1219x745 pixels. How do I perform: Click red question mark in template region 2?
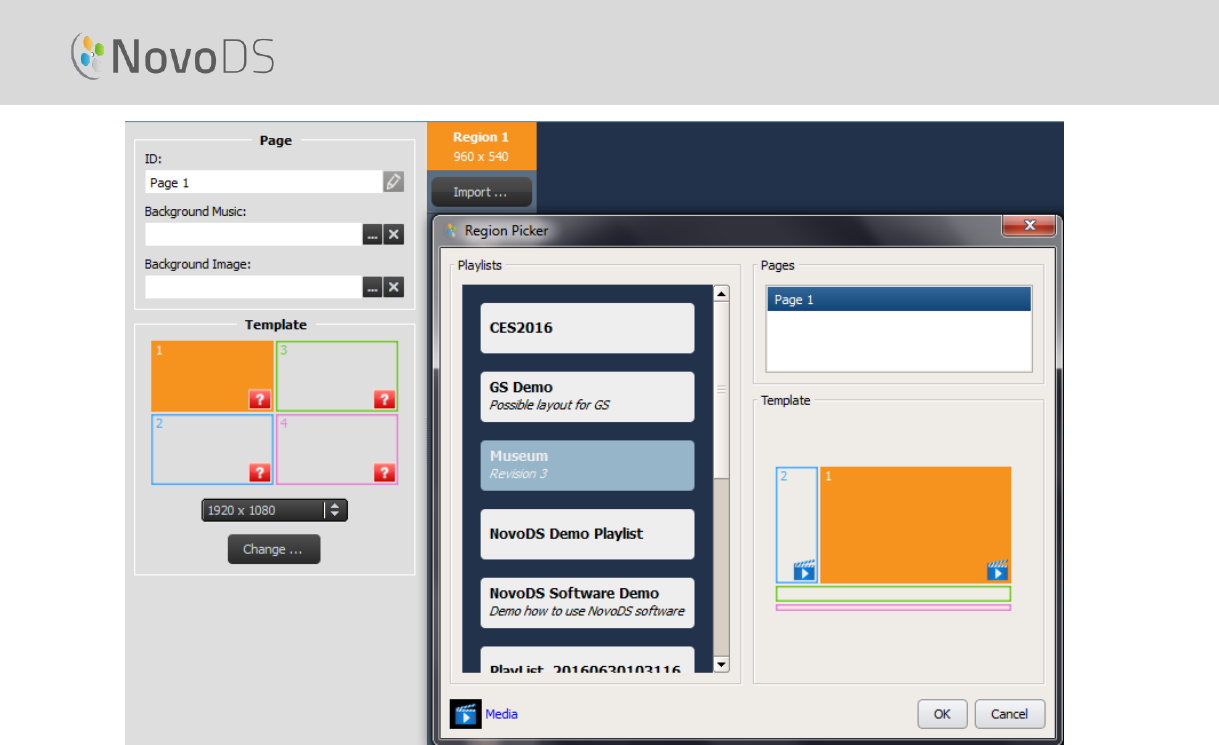point(259,473)
